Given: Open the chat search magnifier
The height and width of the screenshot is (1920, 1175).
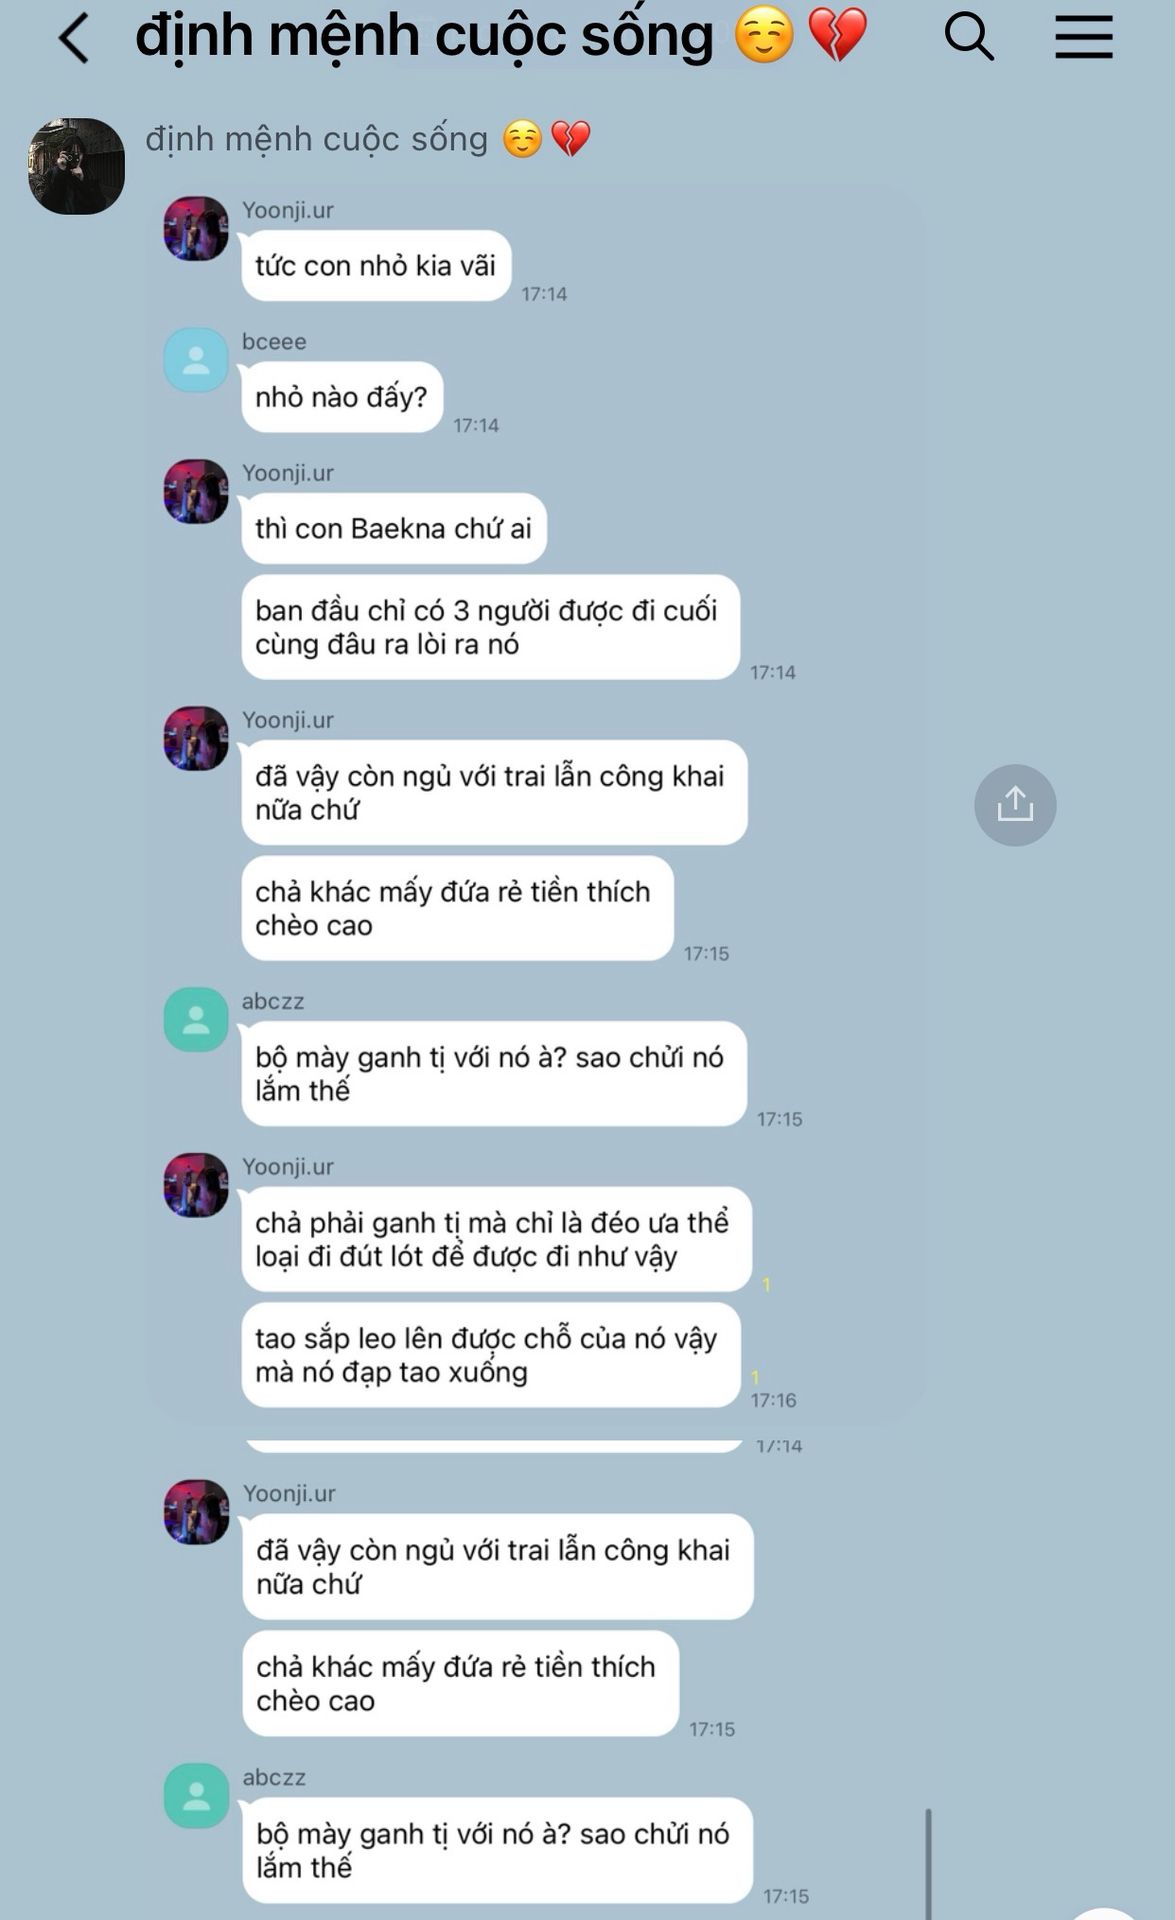Looking at the screenshot, I should pyautogui.click(x=968, y=37).
